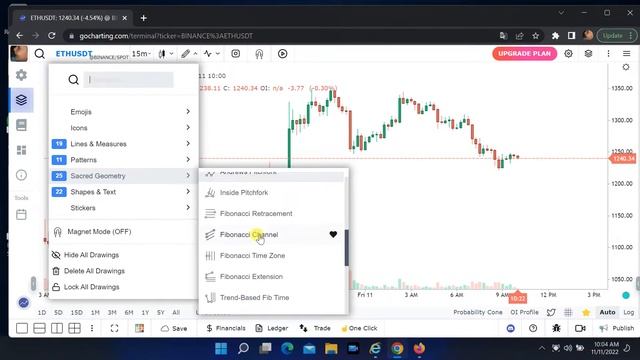Open the Trade tab
640x360 pixels.
click(x=315, y=328)
